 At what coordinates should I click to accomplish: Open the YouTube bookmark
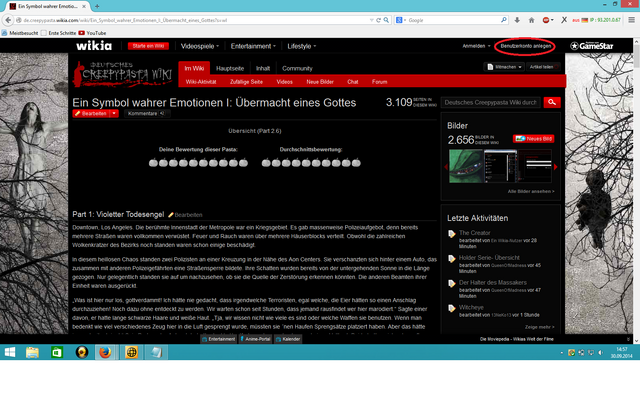[x=92, y=33]
